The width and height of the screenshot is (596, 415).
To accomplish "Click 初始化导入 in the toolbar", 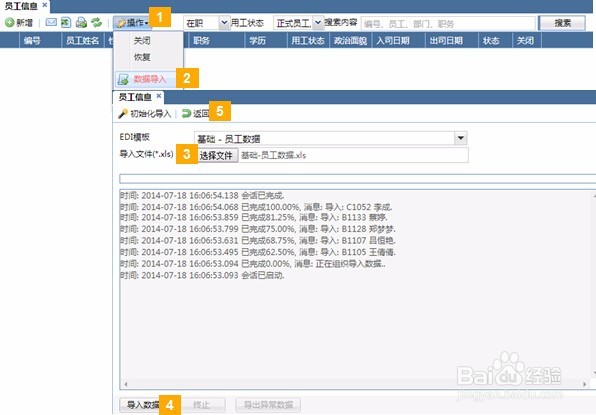I will click(x=145, y=114).
